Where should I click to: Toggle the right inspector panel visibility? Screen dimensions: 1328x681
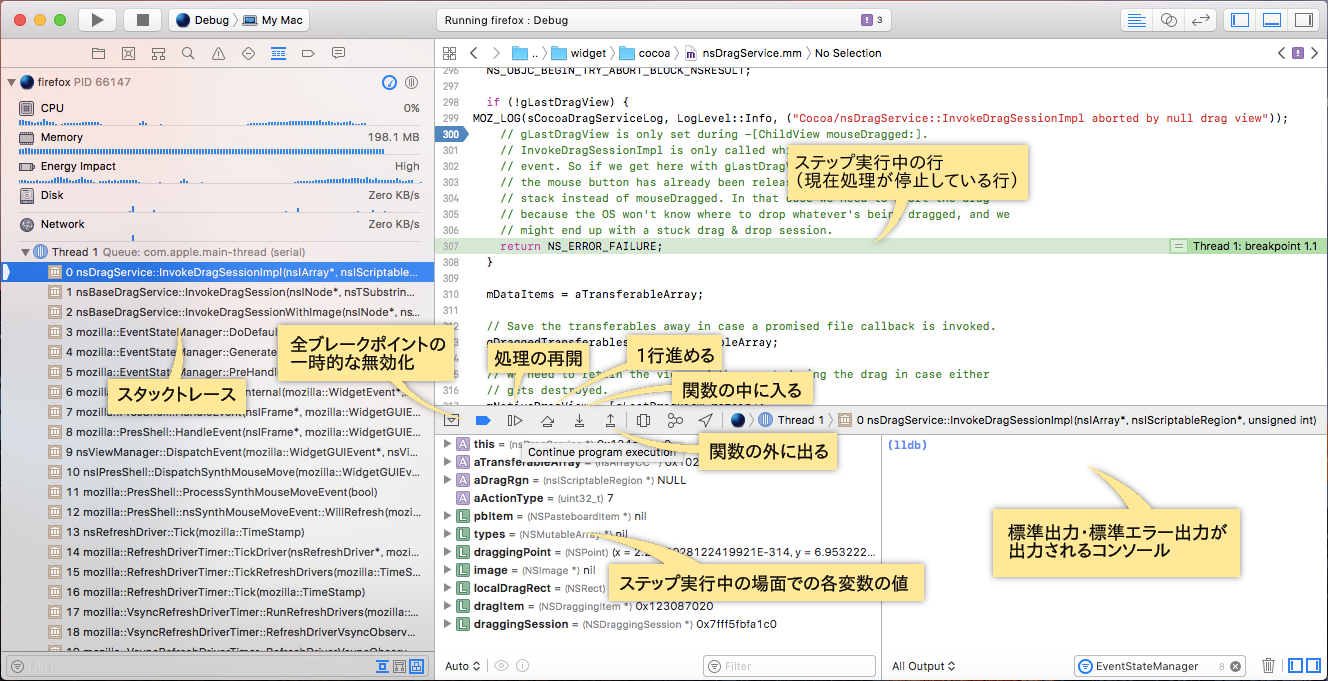[1302, 20]
